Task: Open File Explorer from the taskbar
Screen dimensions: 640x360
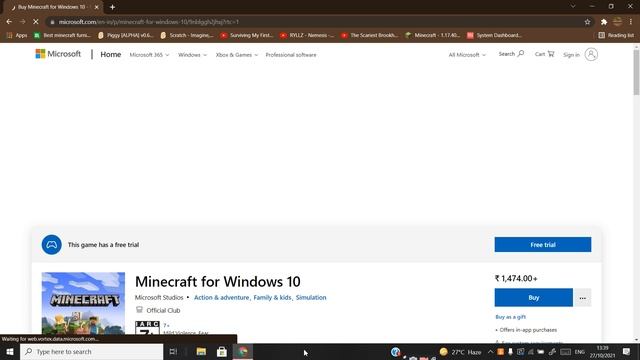Action: [x=201, y=351]
